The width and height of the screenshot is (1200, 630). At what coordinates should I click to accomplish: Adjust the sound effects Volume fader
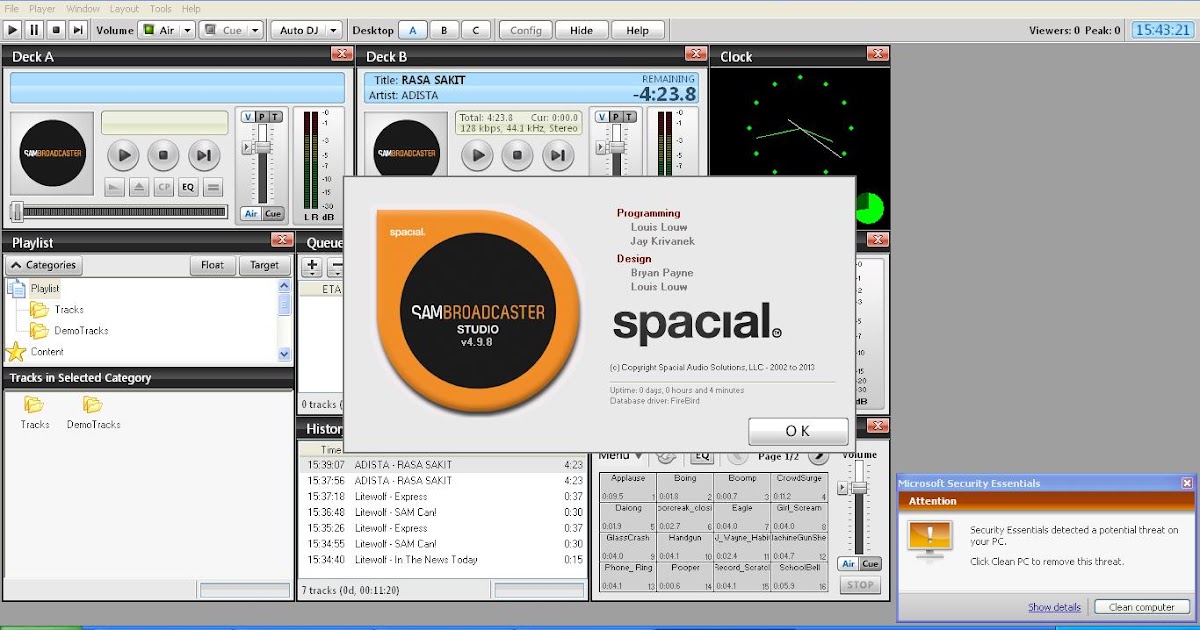click(859, 488)
